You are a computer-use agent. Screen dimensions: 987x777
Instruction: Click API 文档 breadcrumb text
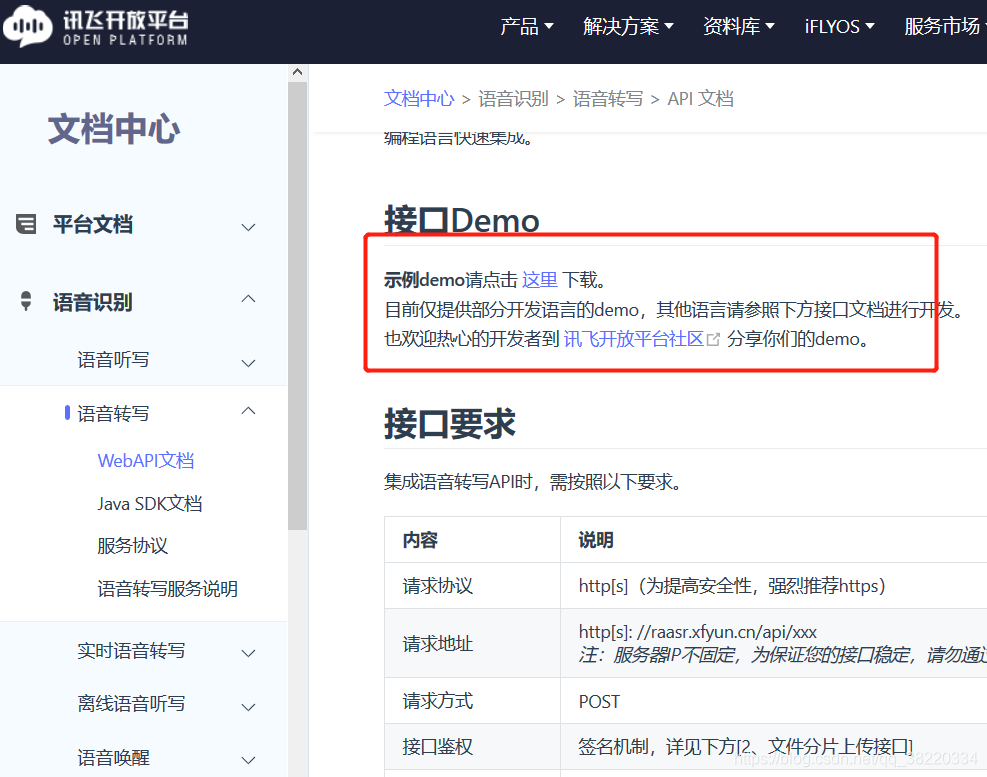pos(701,99)
